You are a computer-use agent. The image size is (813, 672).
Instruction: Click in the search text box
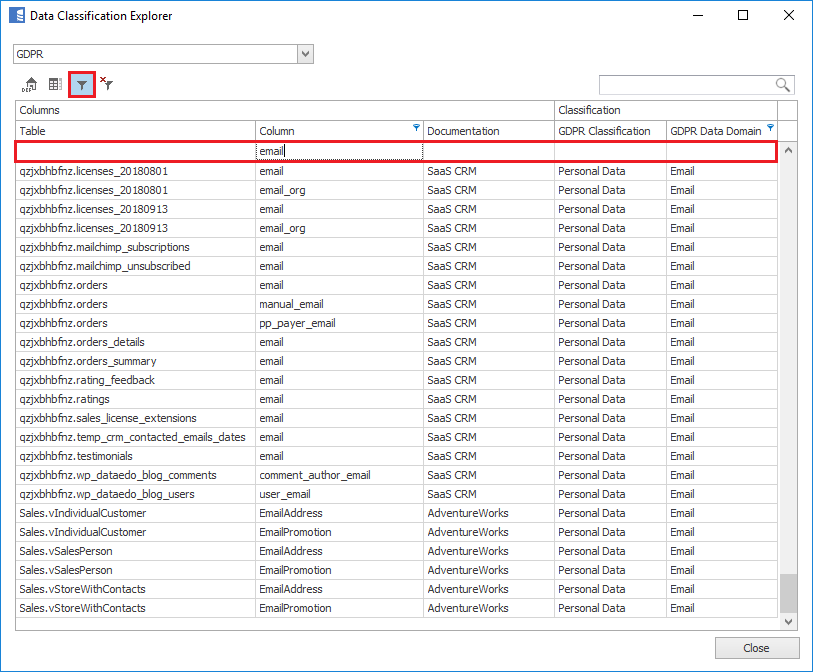[685, 85]
